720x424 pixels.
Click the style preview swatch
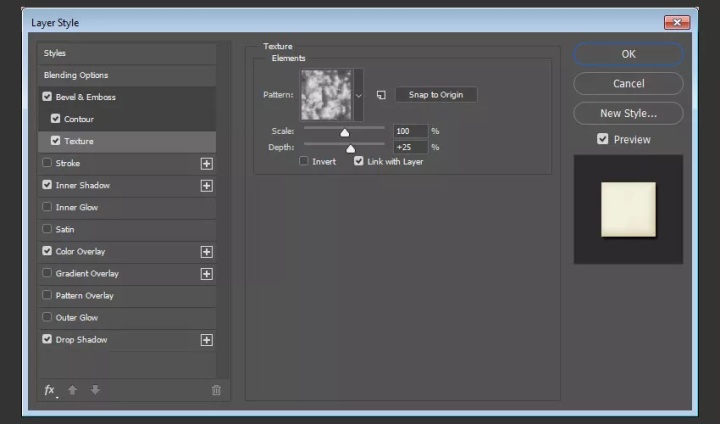628,209
